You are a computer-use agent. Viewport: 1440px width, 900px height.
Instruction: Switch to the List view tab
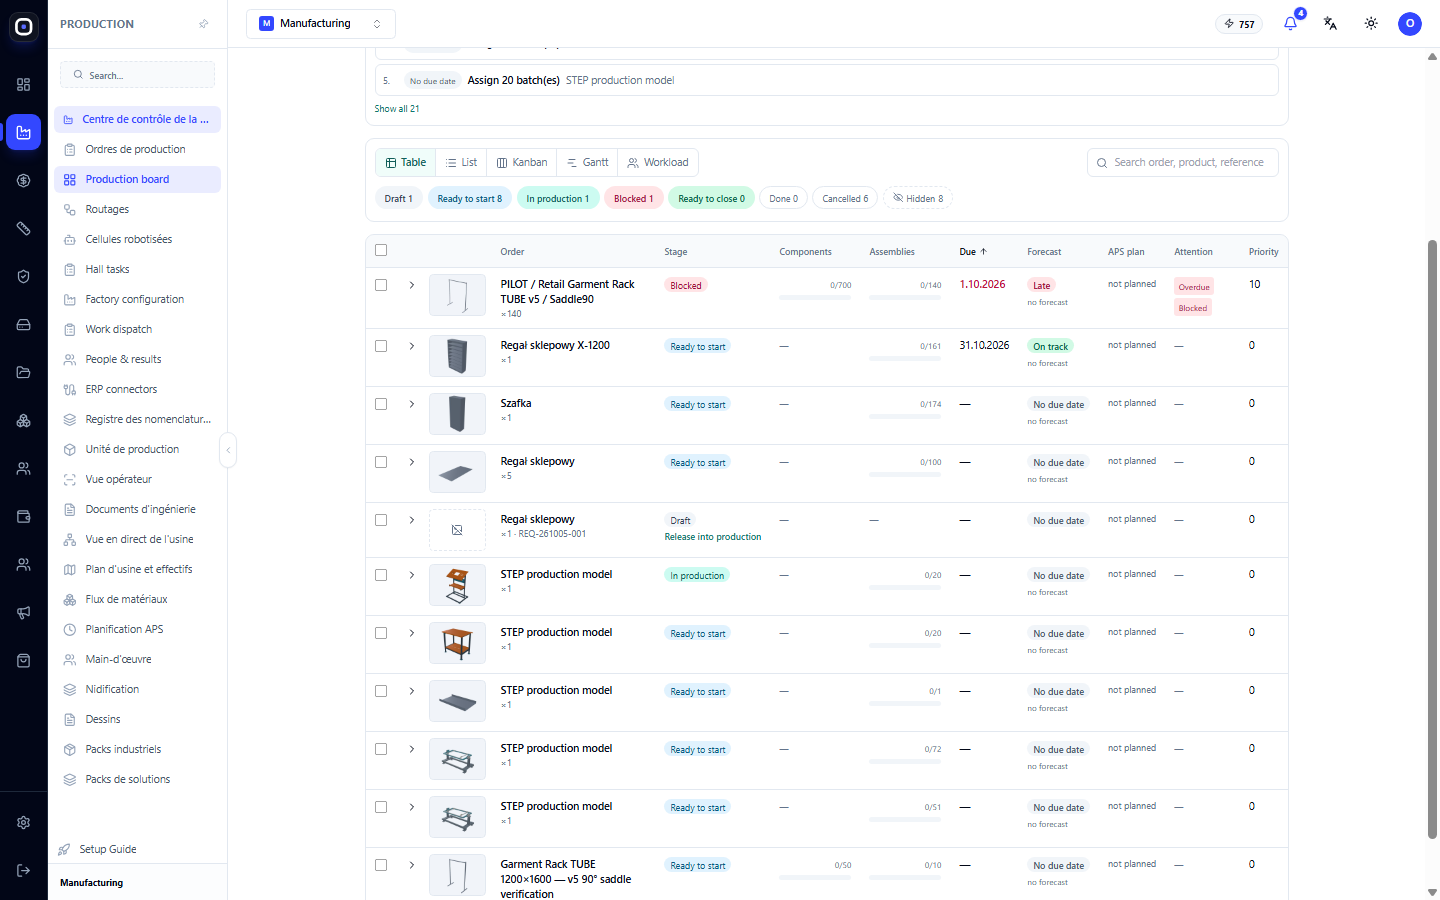tap(461, 162)
